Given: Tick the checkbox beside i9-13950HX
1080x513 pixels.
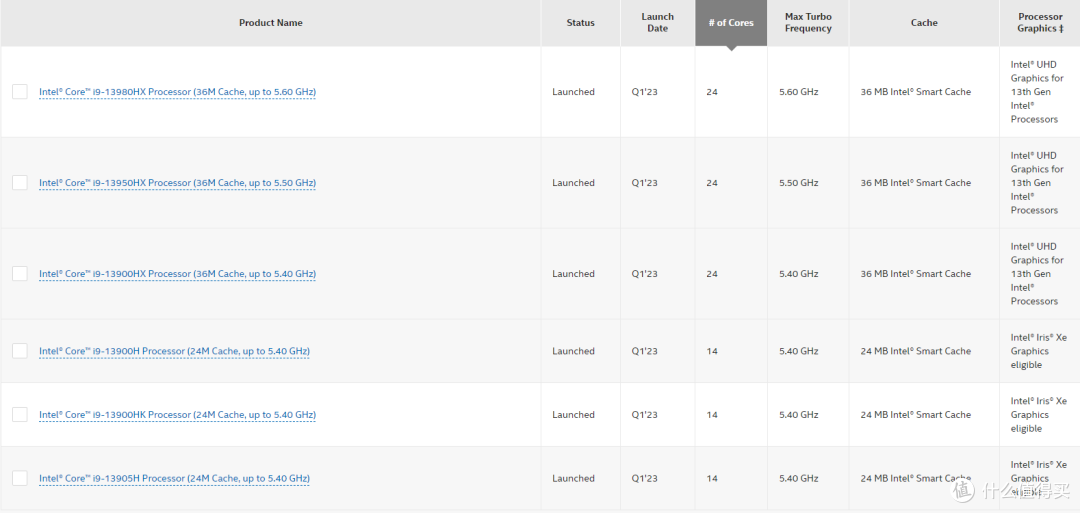Looking at the screenshot, I should click(20, 183).
